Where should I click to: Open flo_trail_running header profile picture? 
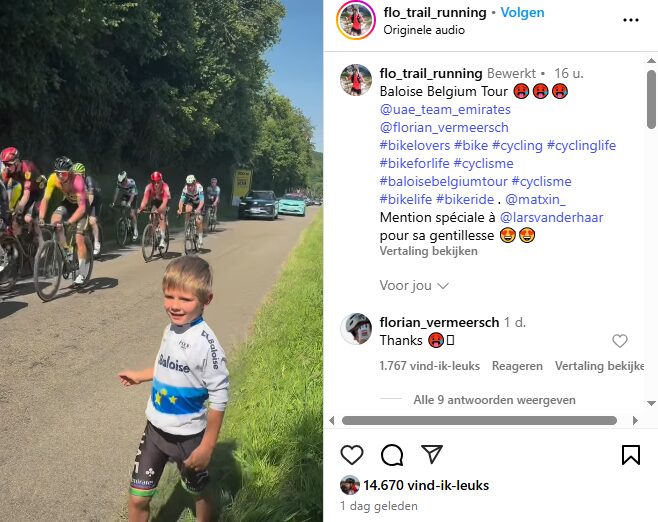click(356, 20)
